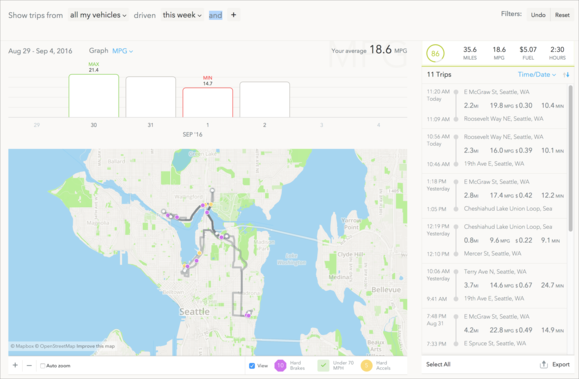The height and width of the screenshot is (379, 579).
Task: Select the Aug 31 bar in graph
Action: click(x=151, y=97)
